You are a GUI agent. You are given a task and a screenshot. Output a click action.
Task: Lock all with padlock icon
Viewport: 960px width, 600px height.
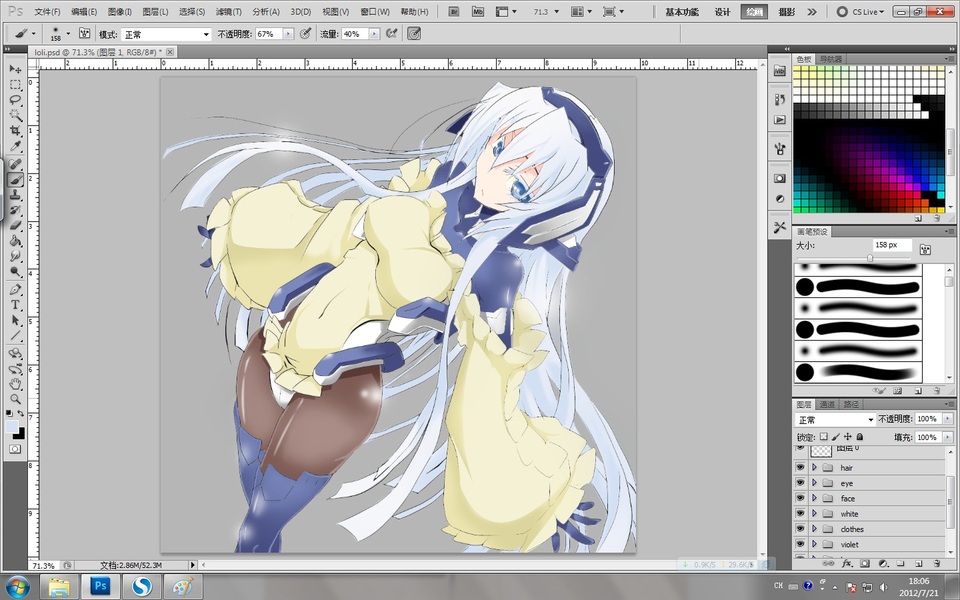click(860, 437)
